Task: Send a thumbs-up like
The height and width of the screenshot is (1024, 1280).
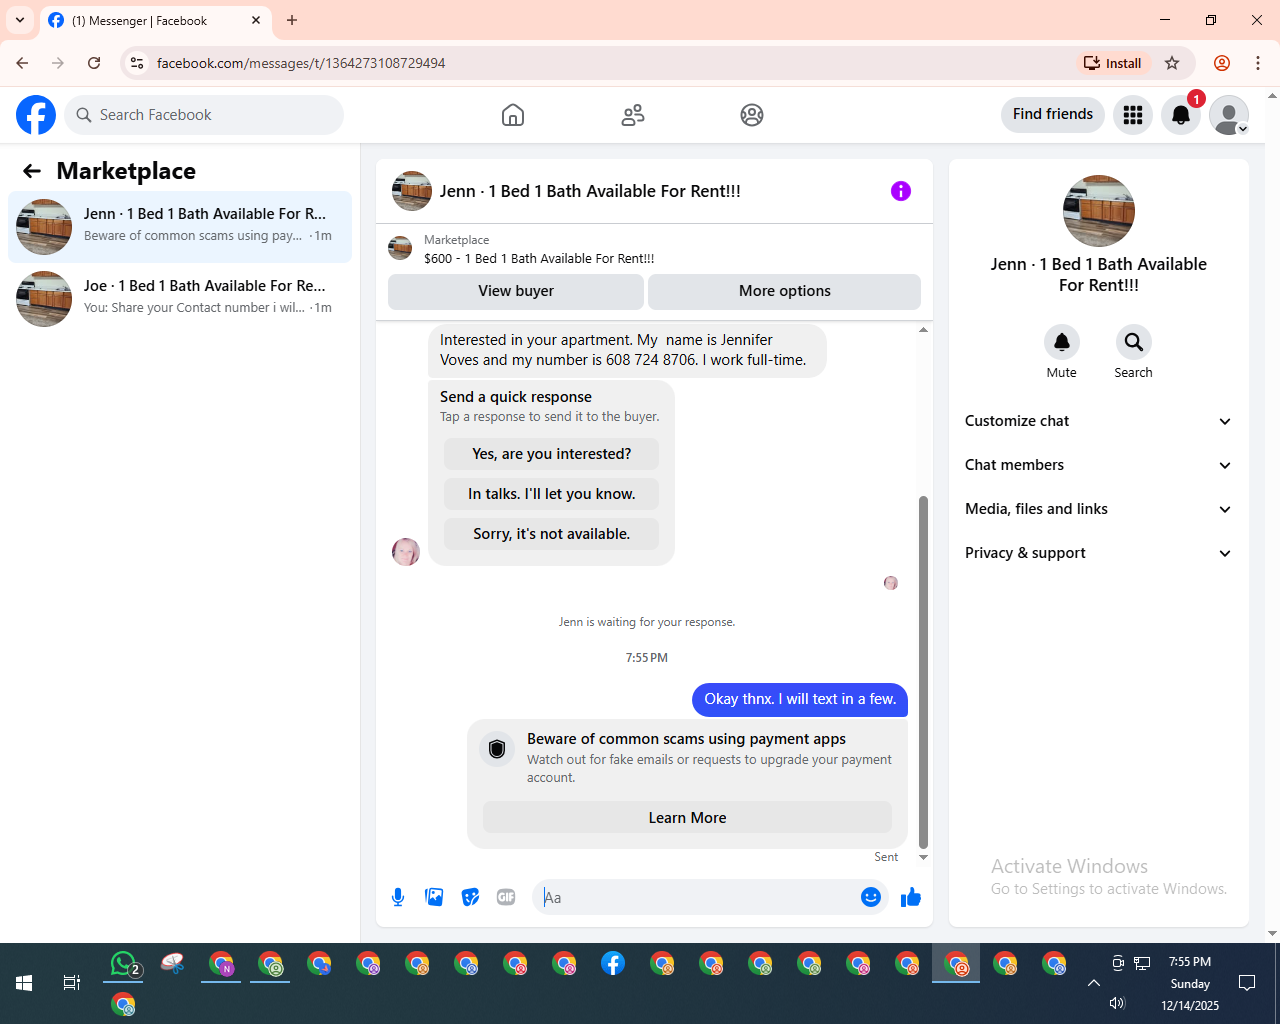Action: 911,897
